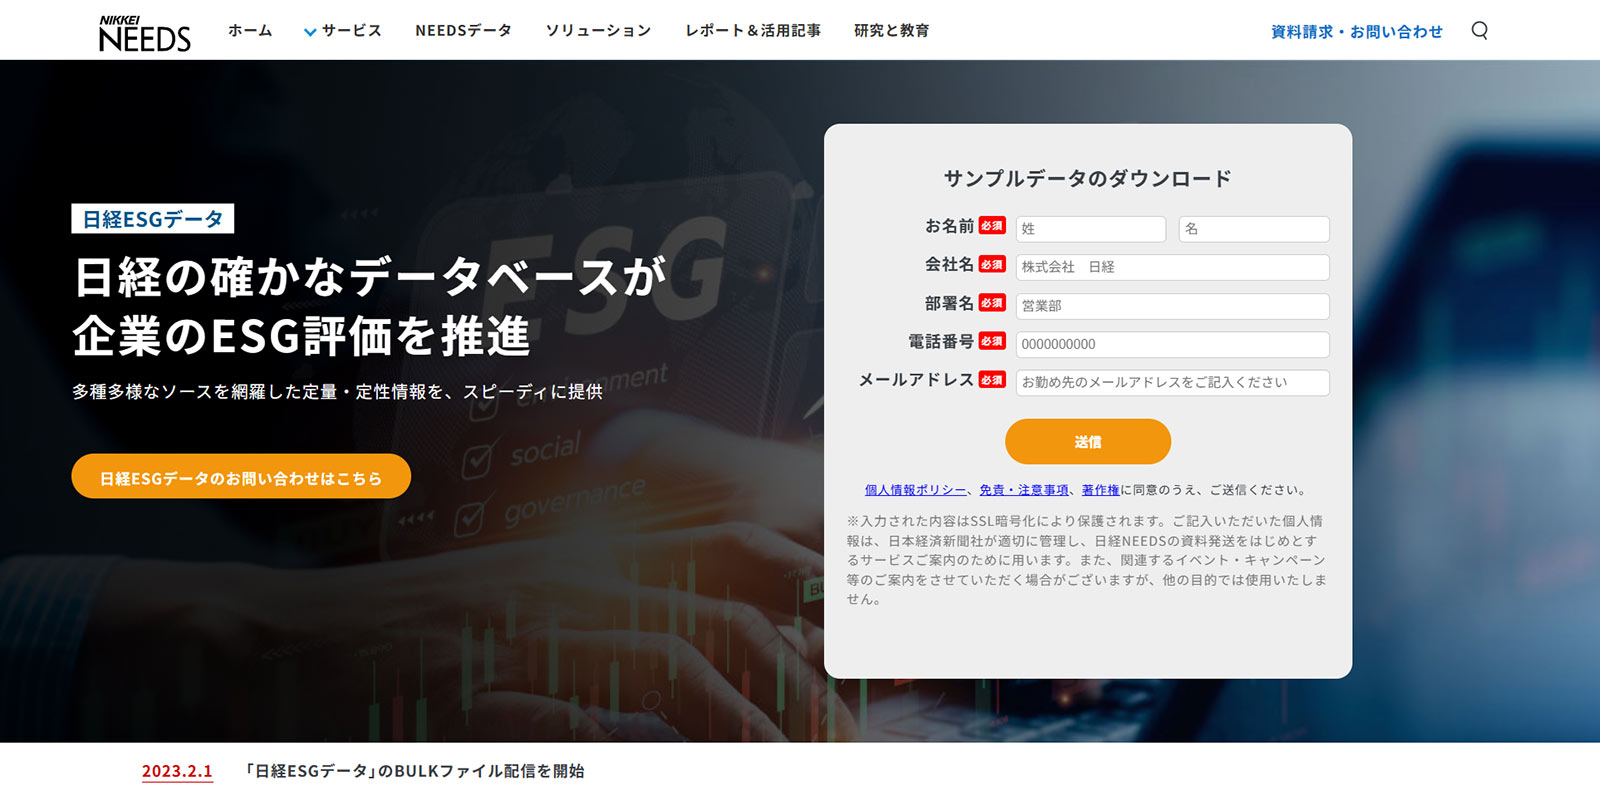Open the ホーム menu item
Screen dimensions: 1600x795
(x=250, y=31)
